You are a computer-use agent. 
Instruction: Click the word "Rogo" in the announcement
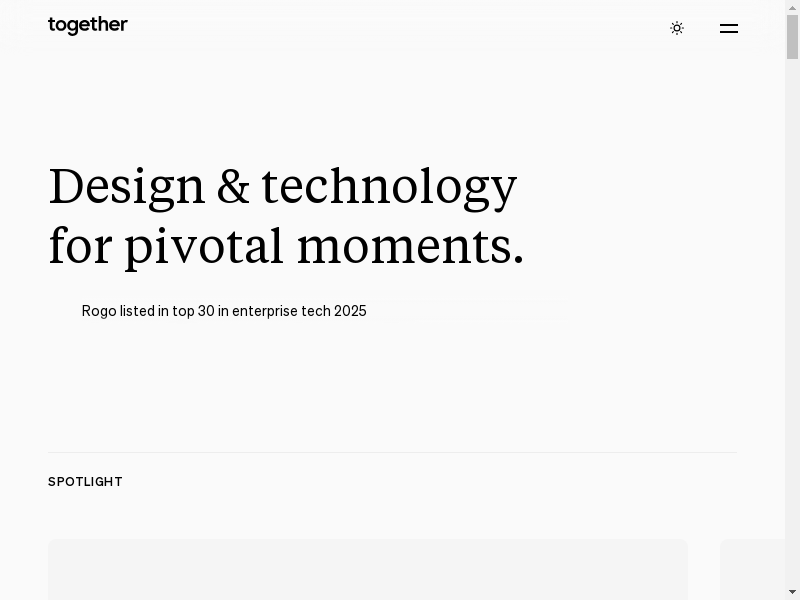[x=99, y=311]
